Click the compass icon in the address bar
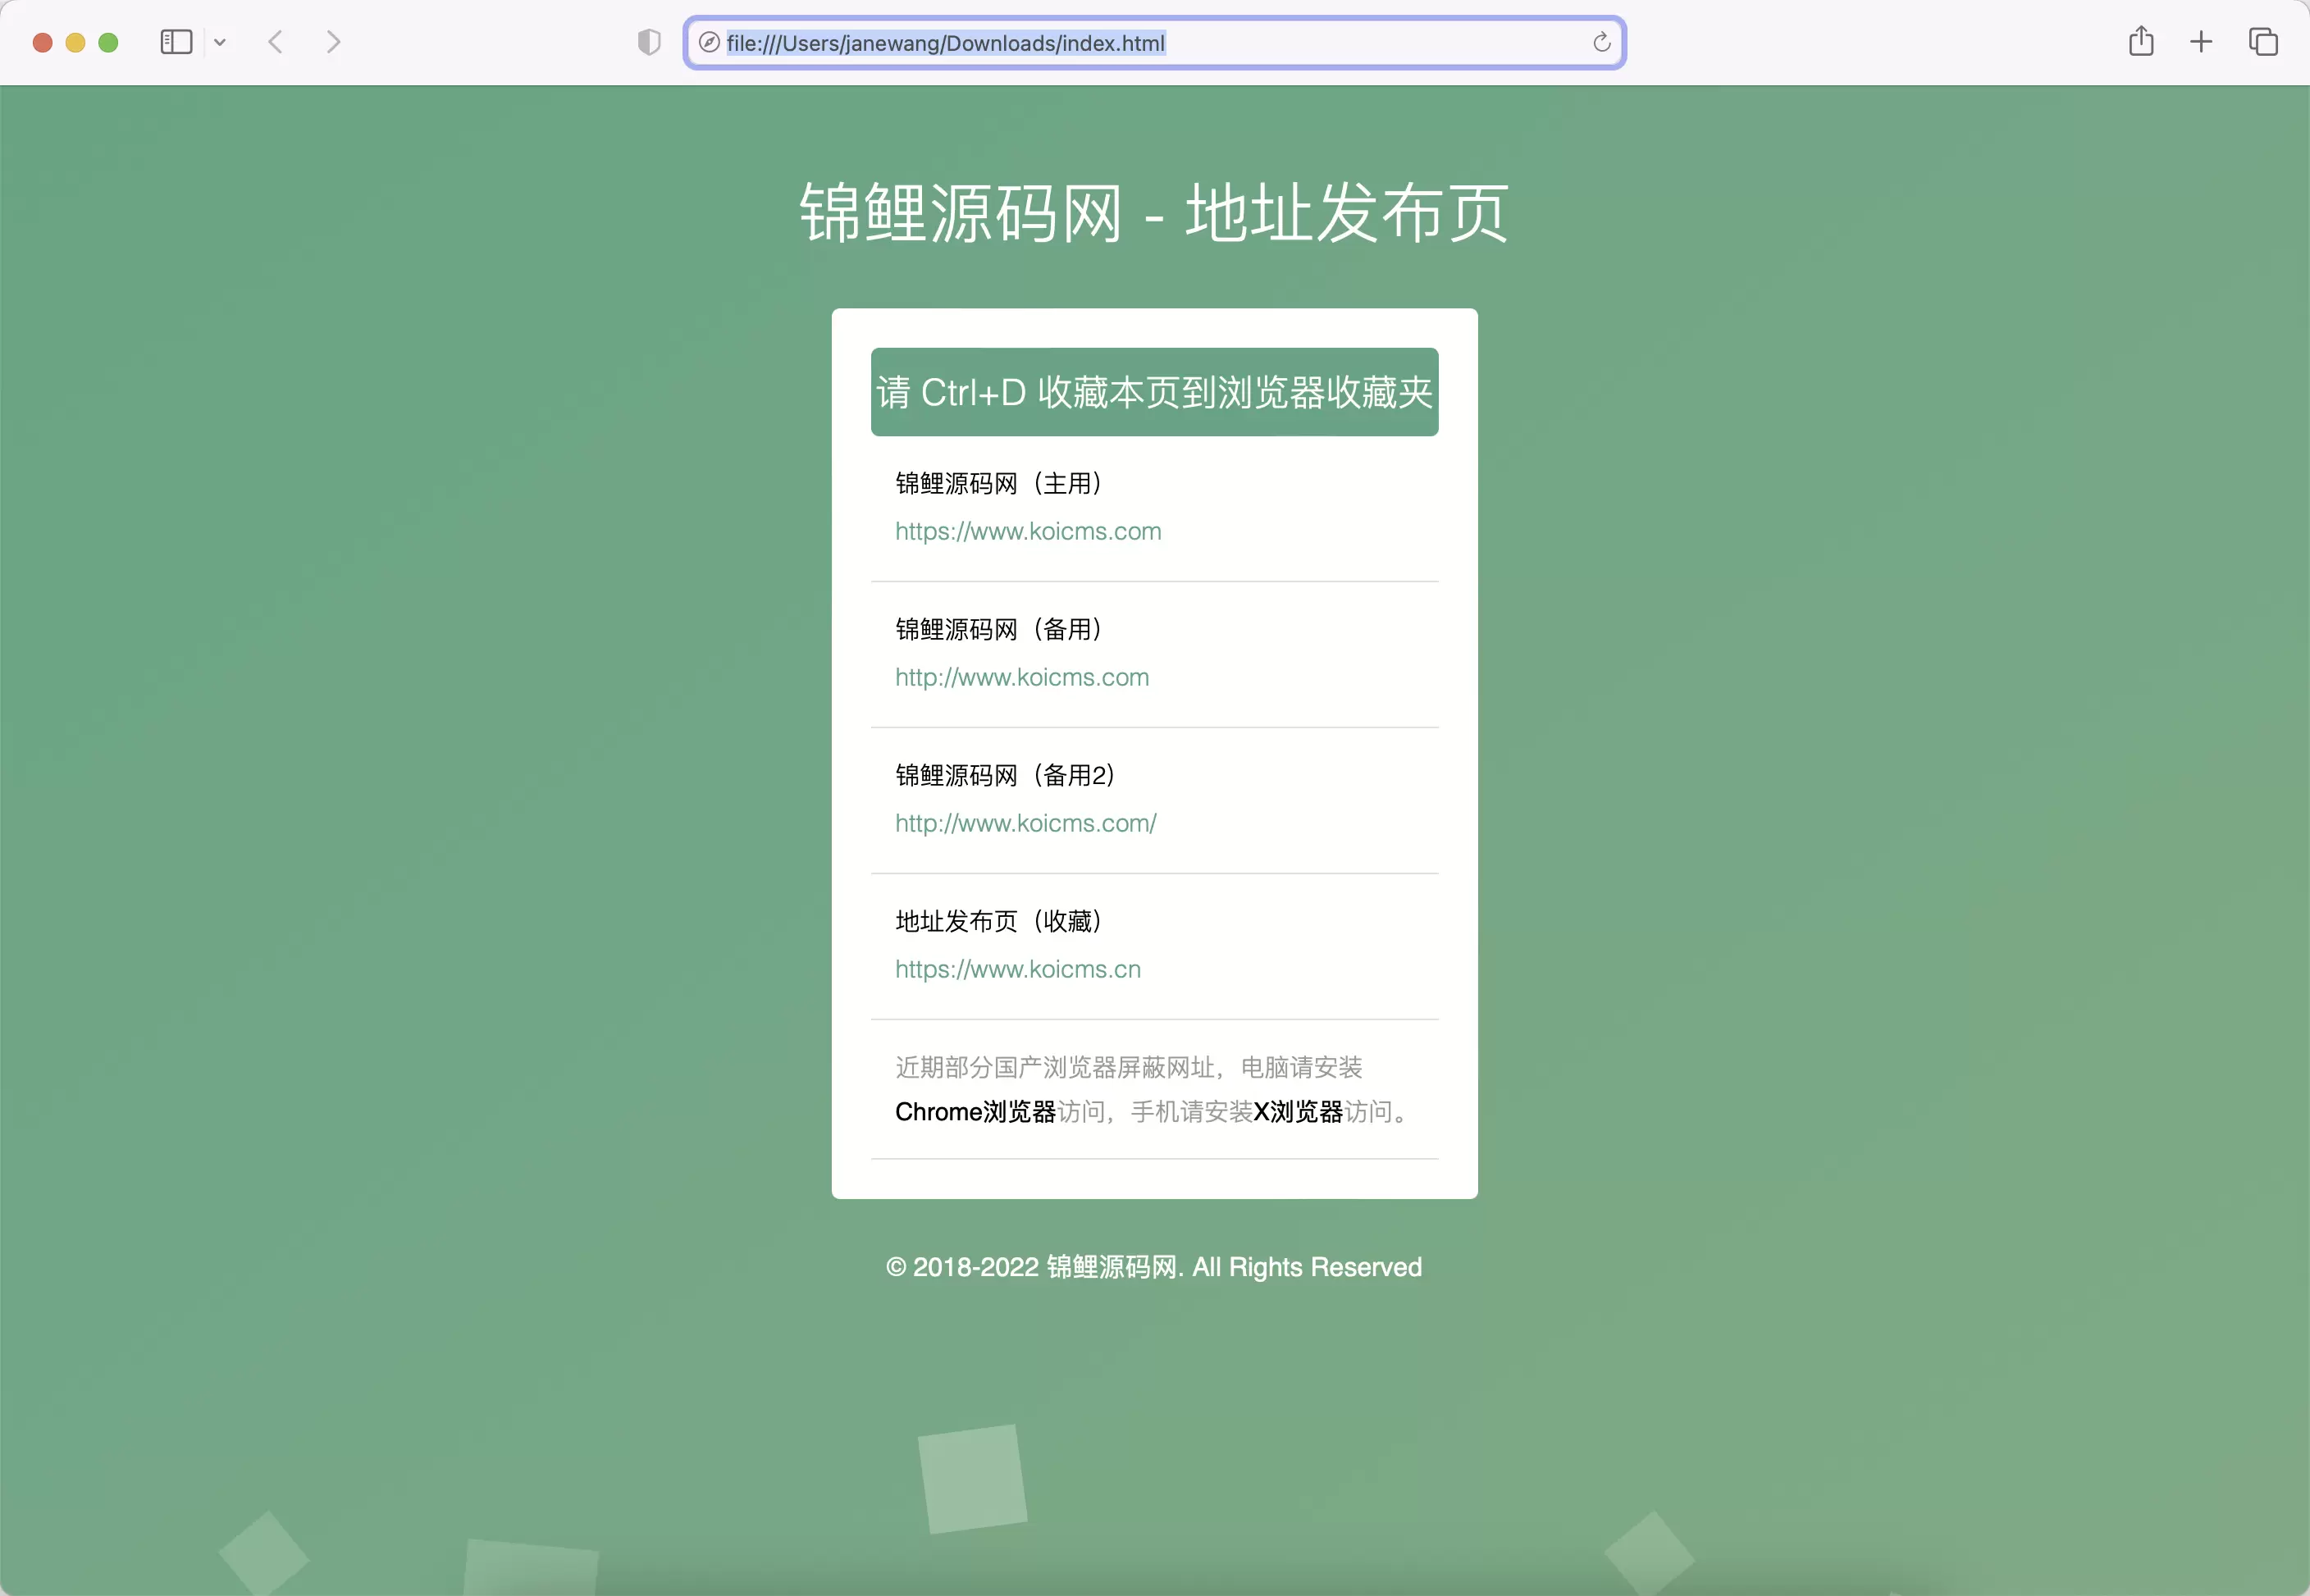The width and height of the screenshot is (2310, 1596). [x=709, y=42]
